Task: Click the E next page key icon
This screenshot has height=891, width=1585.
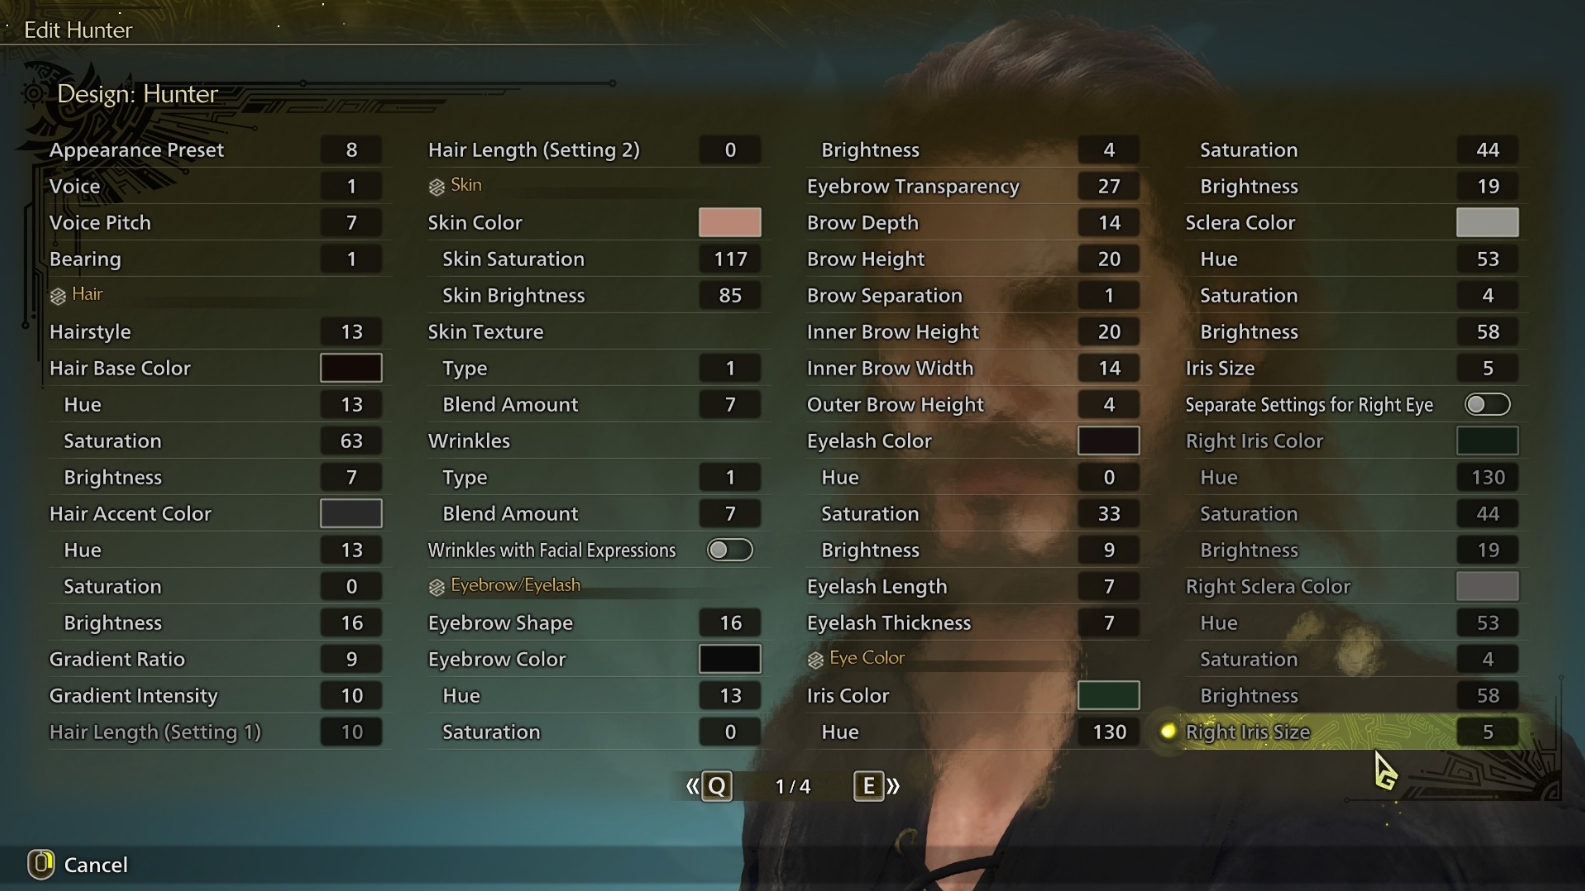Action: pos(868,786)
